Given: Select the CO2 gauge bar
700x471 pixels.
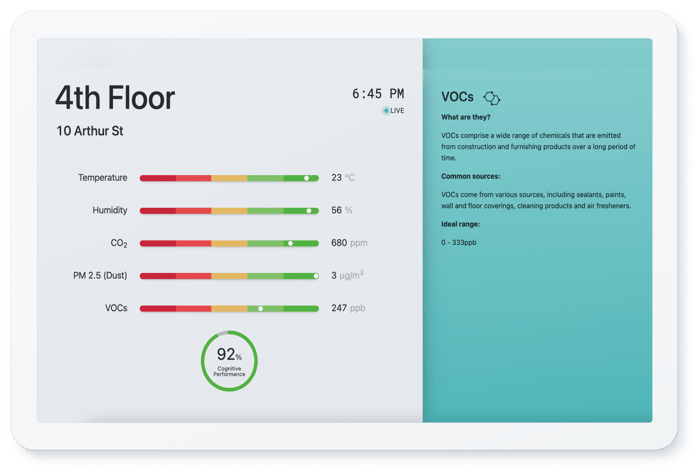Looking at the screenshot, I should coord(229,243).
